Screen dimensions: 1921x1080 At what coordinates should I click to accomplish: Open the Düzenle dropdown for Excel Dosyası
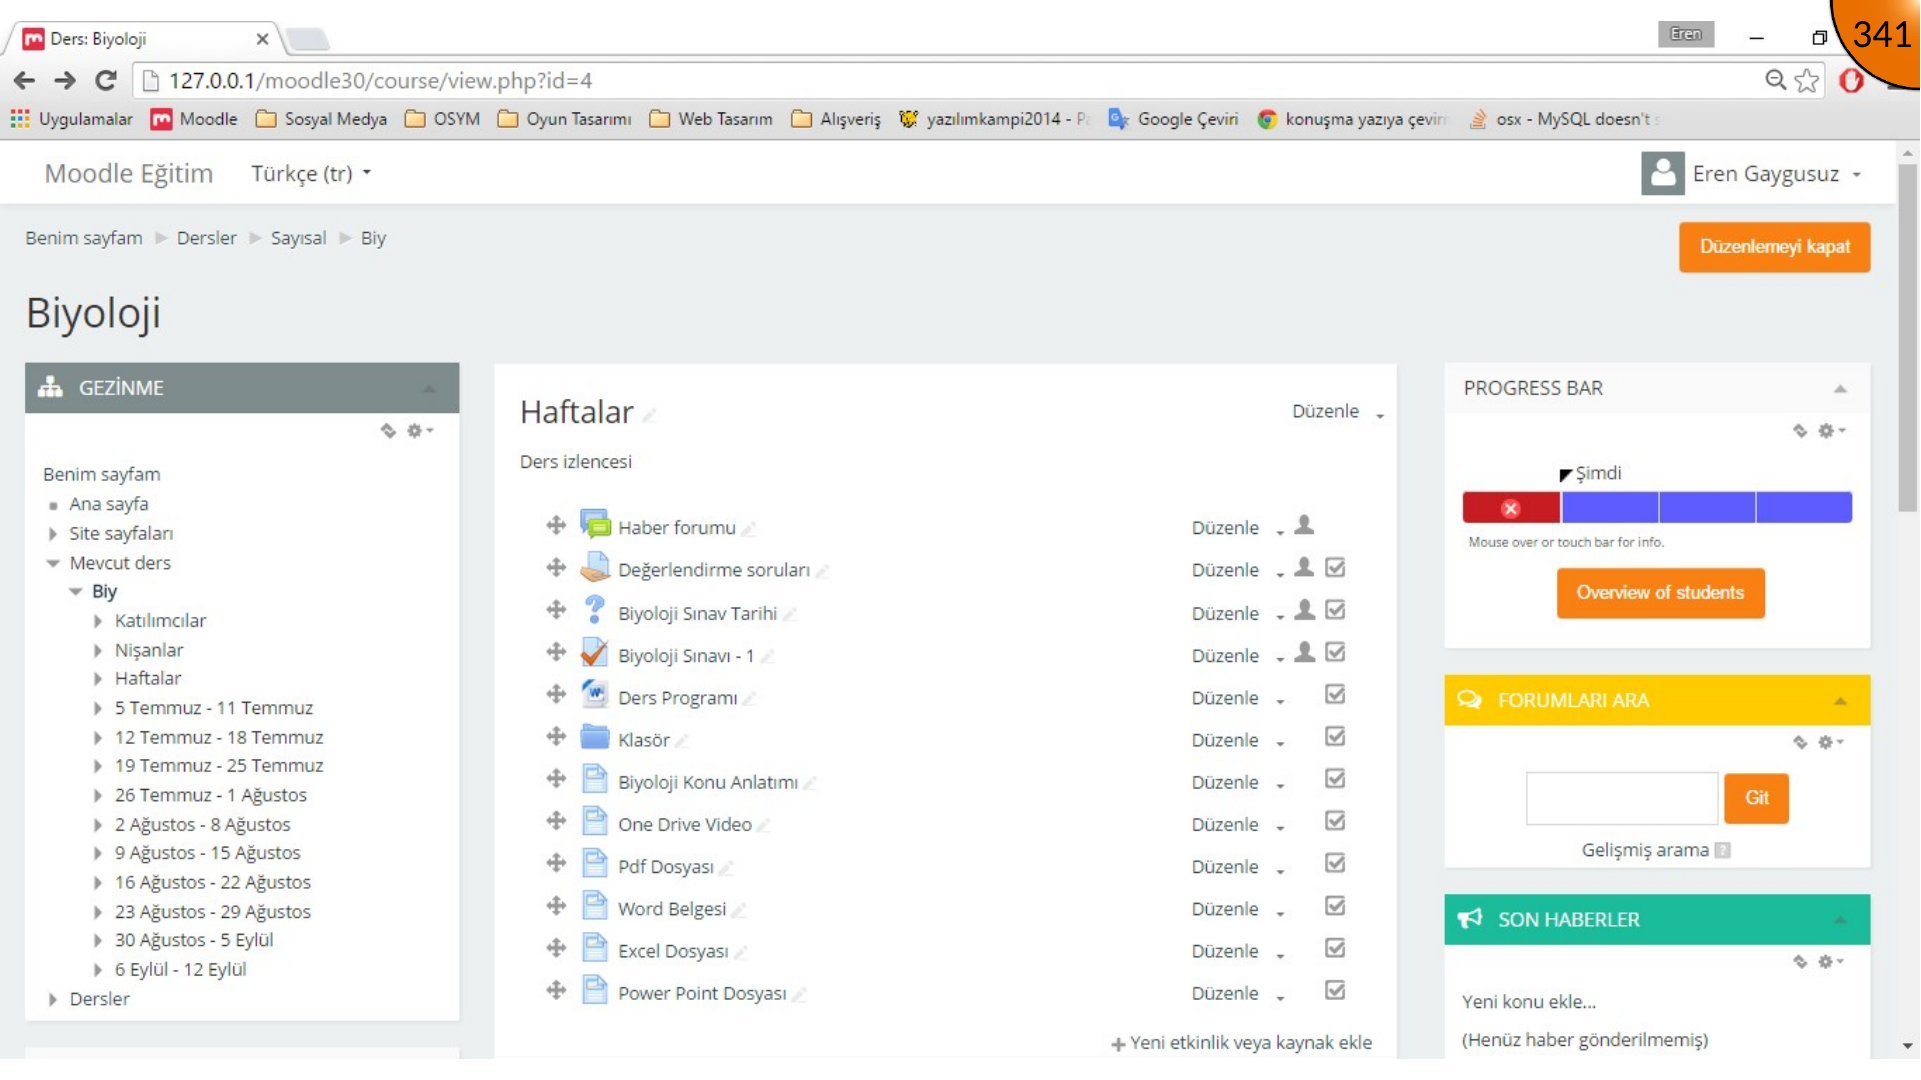tap(1238, 951)
